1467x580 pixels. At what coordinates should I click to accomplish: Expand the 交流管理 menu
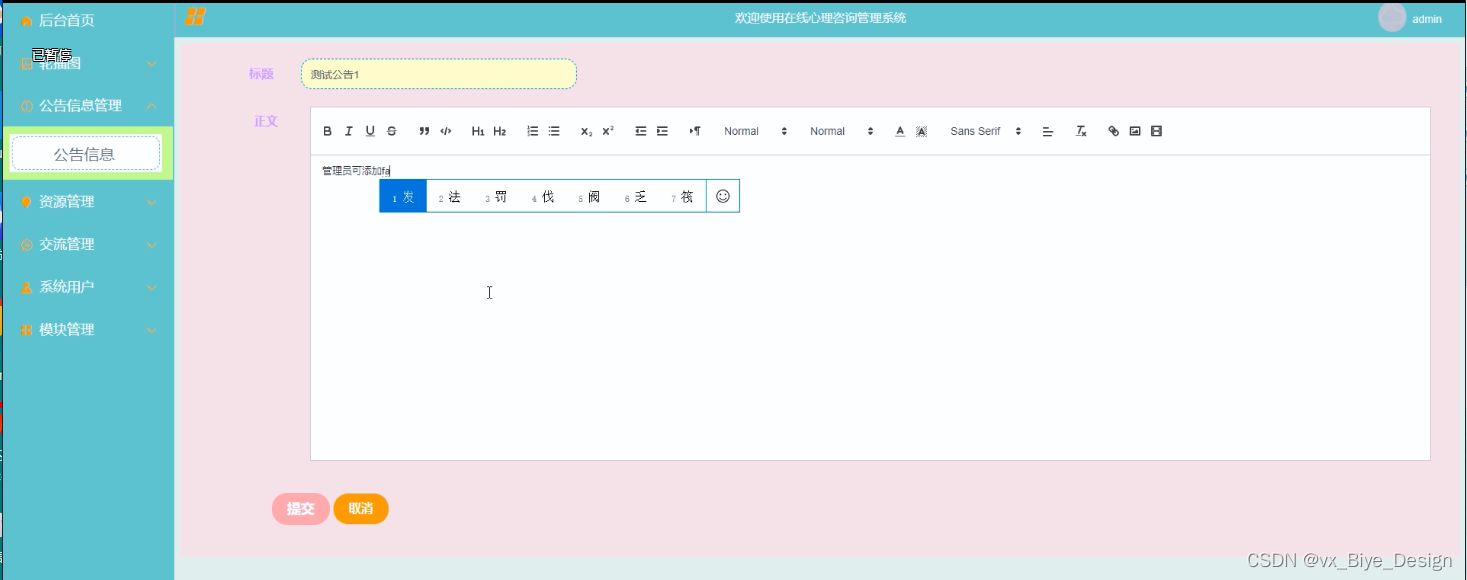88,244
